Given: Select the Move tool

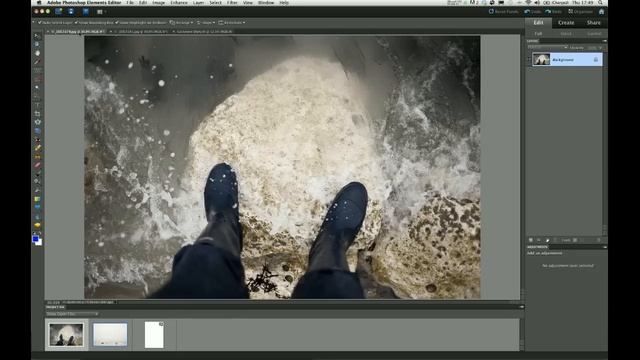Looking at the screenshot, I should (x=37, y=36).
